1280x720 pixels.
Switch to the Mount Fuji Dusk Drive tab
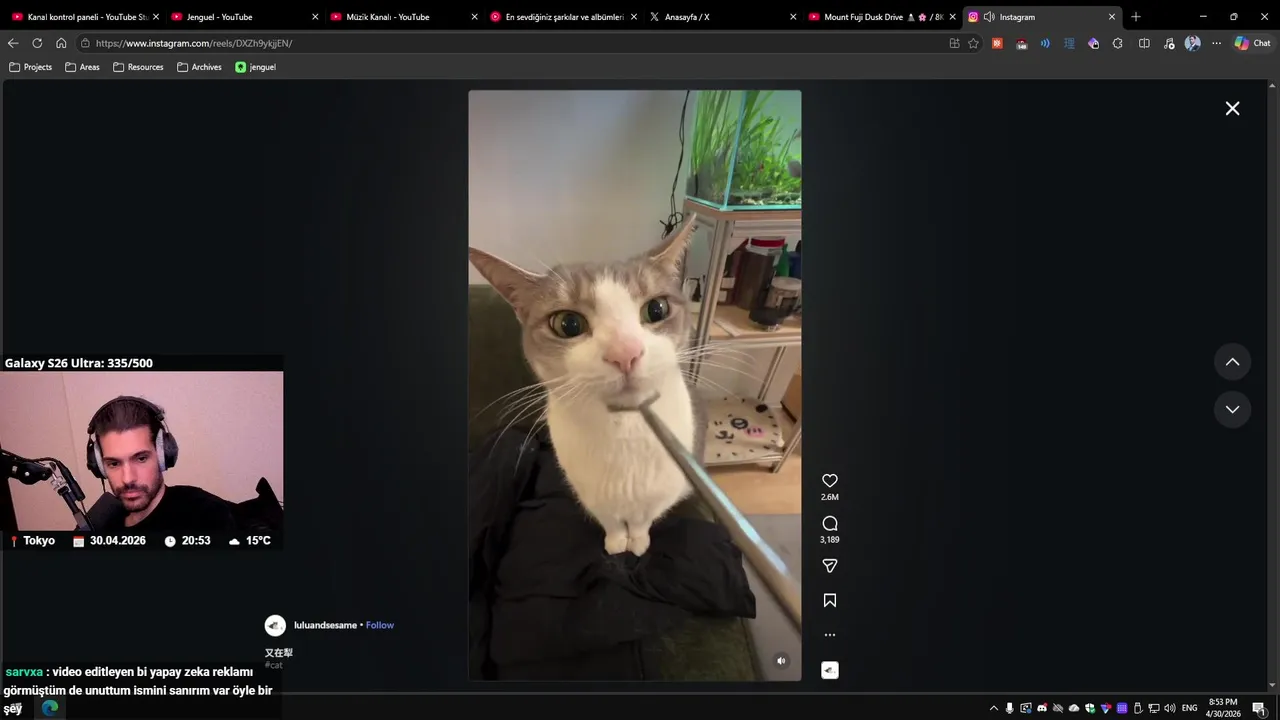880,17
